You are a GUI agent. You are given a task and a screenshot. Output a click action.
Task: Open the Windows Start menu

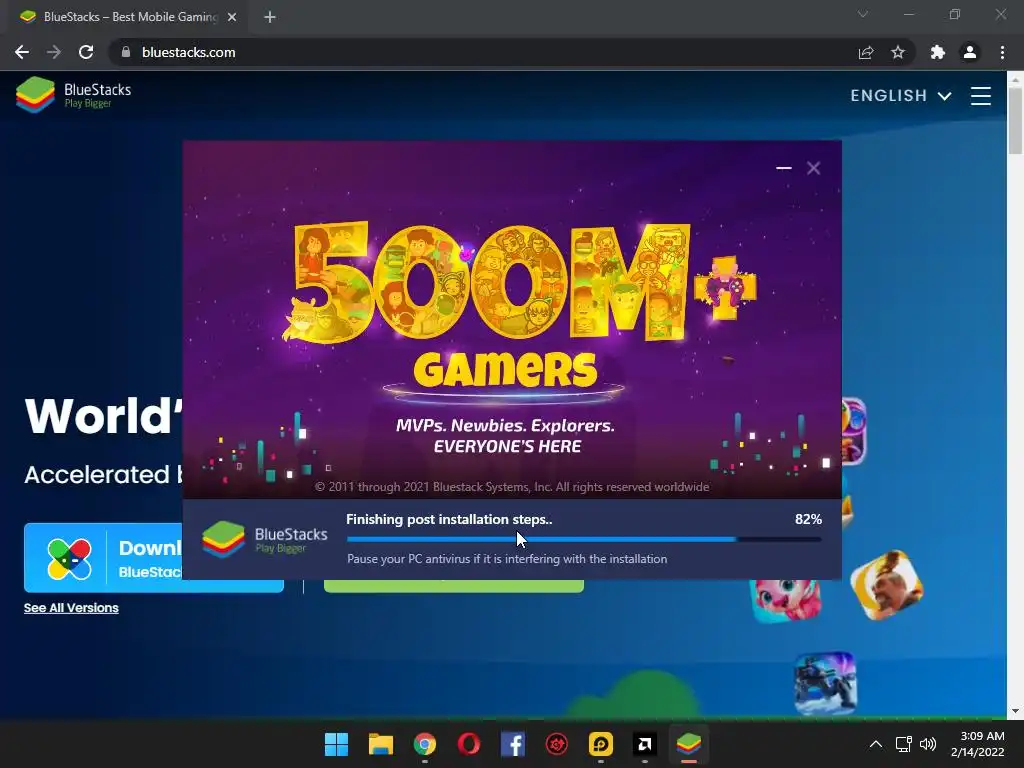tap(336, 744)
